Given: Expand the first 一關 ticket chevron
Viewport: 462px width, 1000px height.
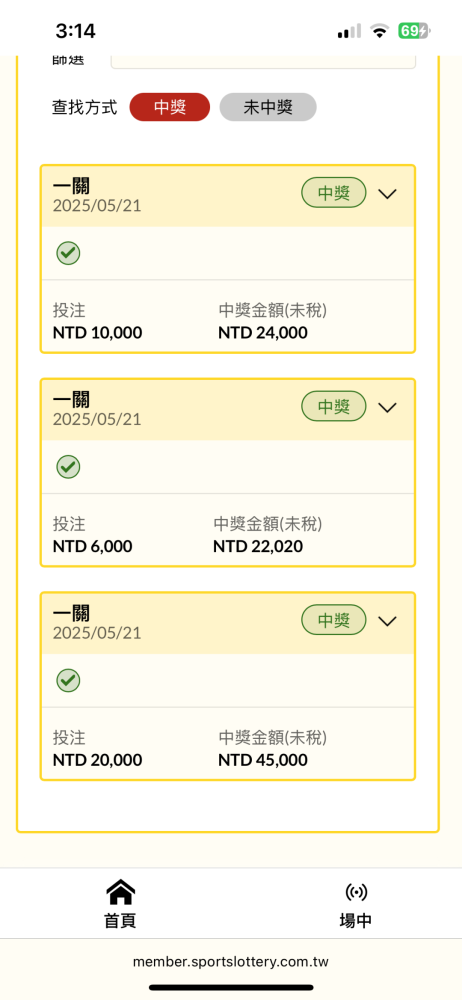Looking at the screenshot, I should [387, 194].
